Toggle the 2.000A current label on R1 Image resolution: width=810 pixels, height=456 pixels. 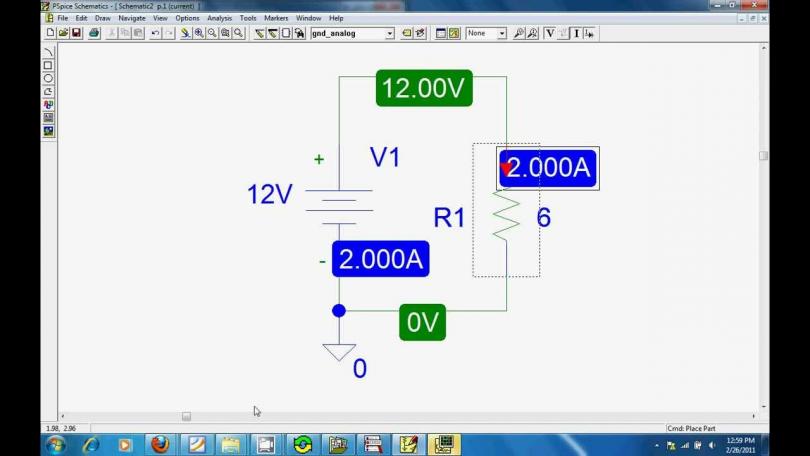point(548,168)
